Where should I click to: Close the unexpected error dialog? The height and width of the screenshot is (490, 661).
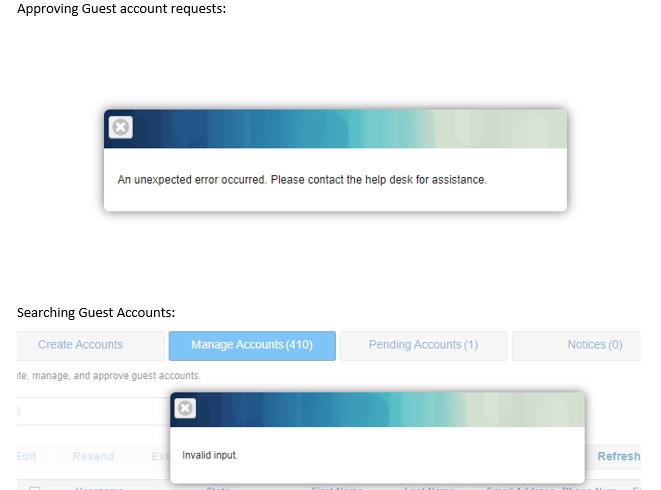pos(120,127)
